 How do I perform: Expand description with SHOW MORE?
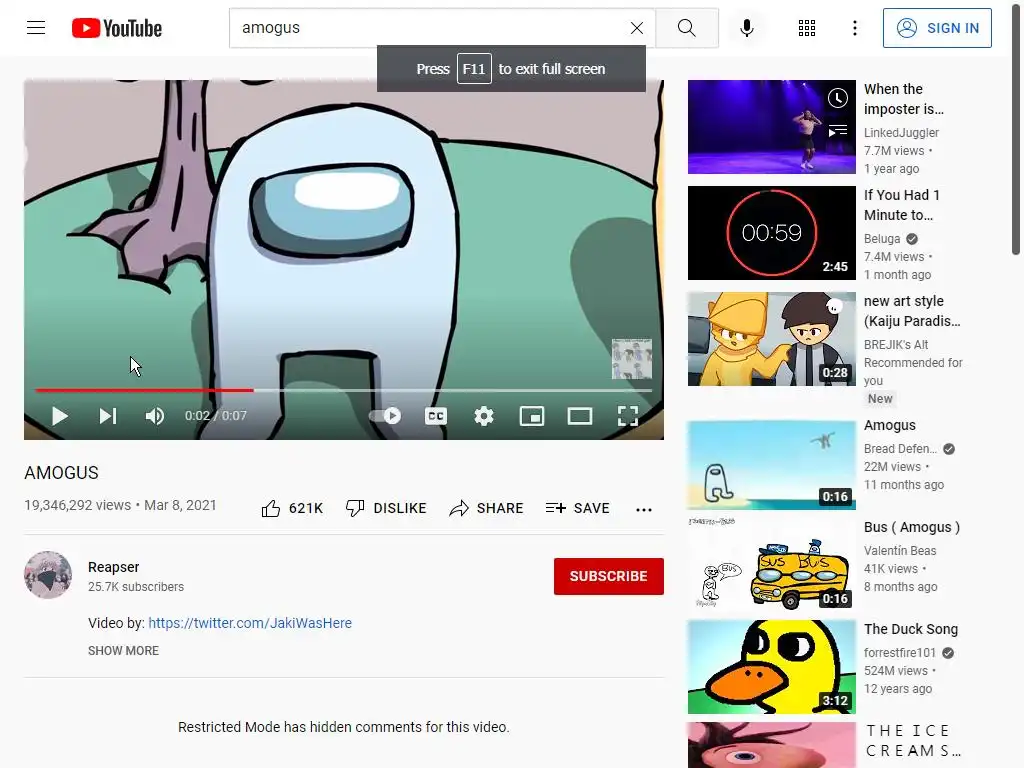(123, 650)
